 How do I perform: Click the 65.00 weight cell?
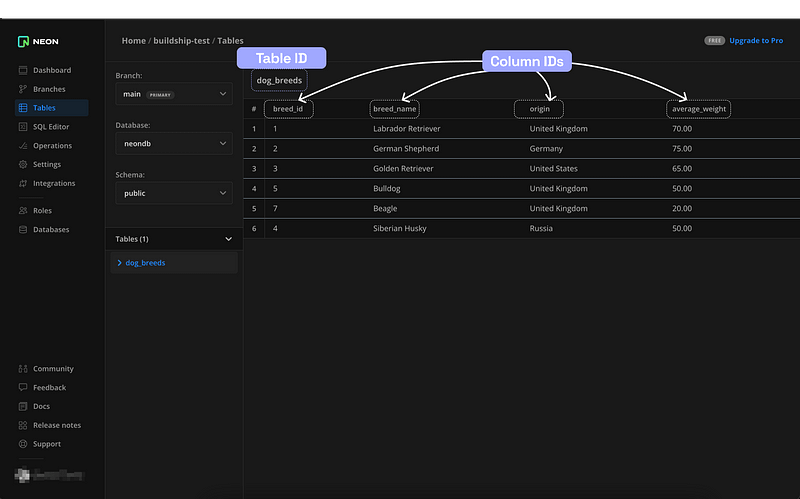click(682, 168)
